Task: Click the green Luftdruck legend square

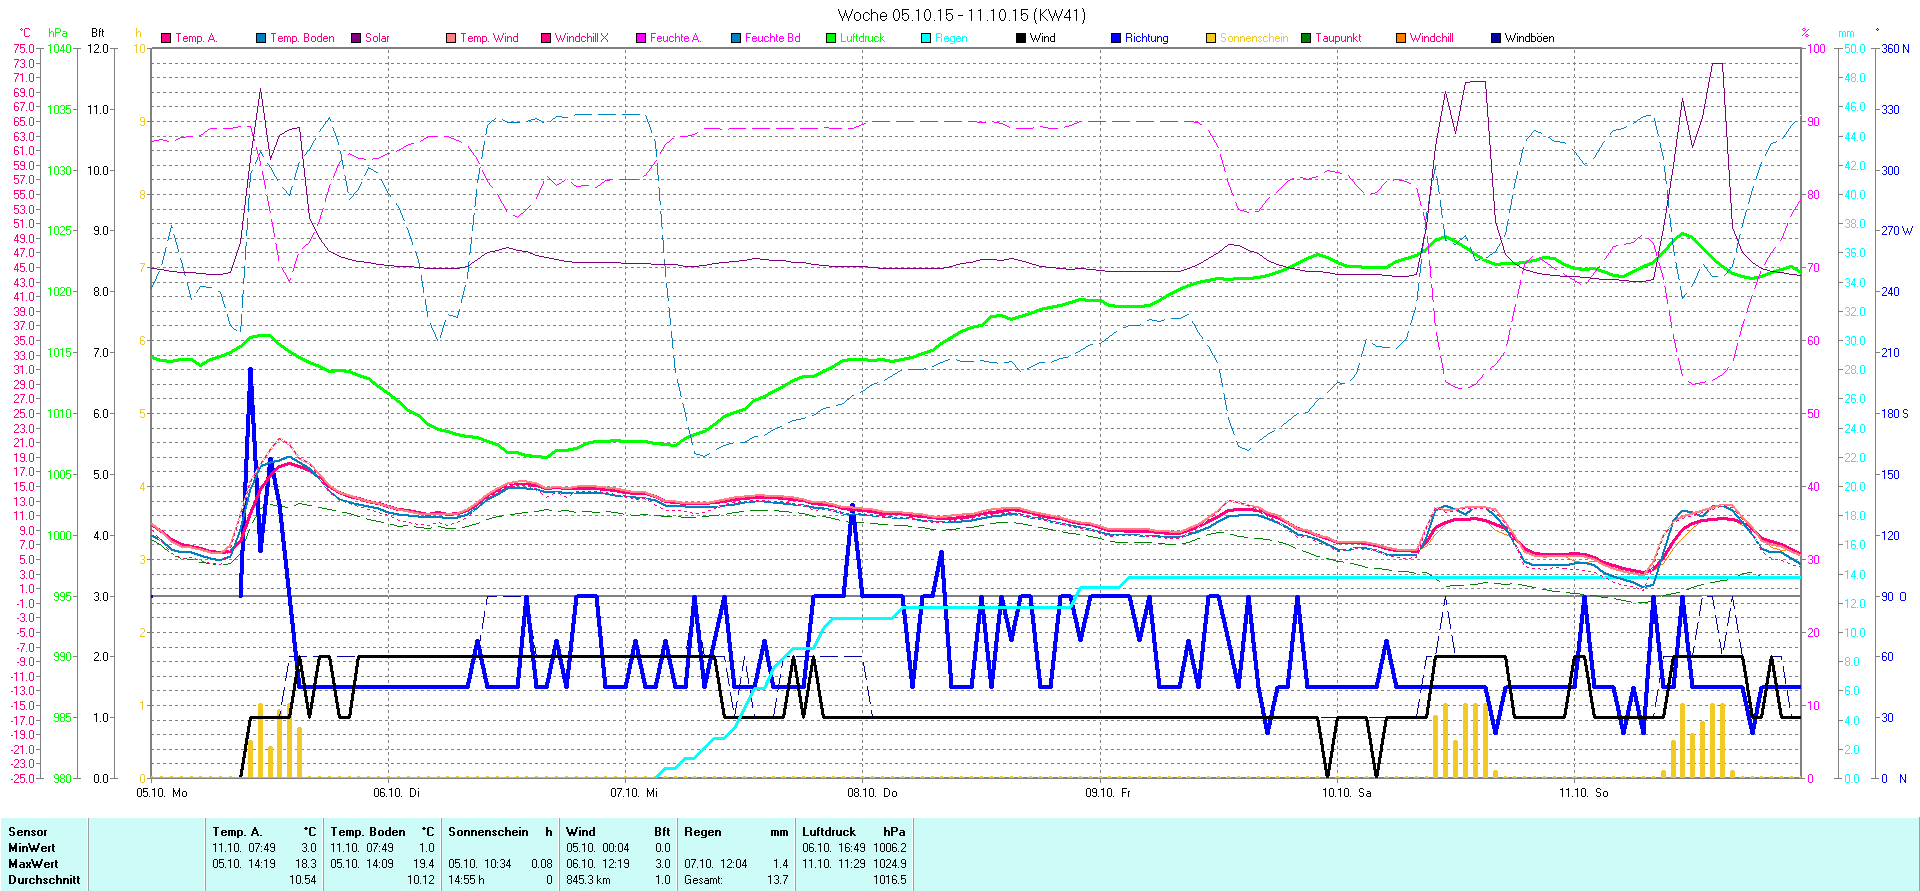Action: click(x=831, y=38)
